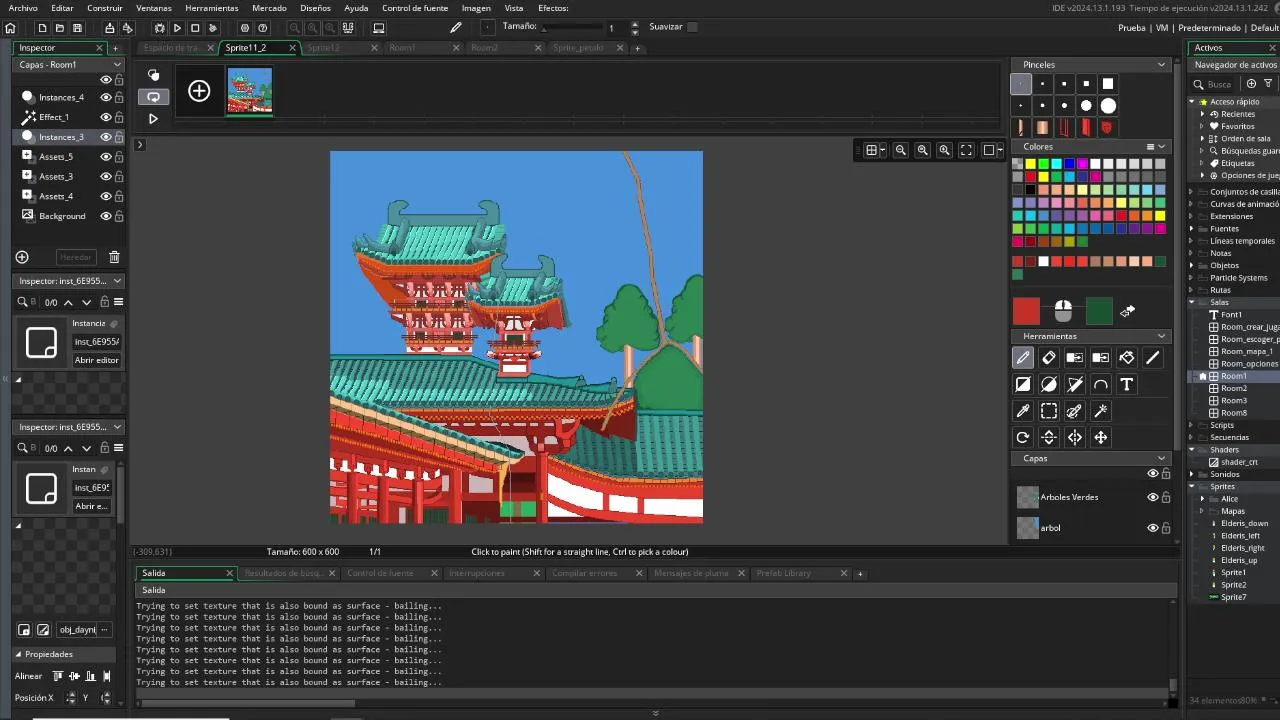Expand the Scripts folder
The height and width of the screenshot is (720, 1280).
coord(1192,425)
